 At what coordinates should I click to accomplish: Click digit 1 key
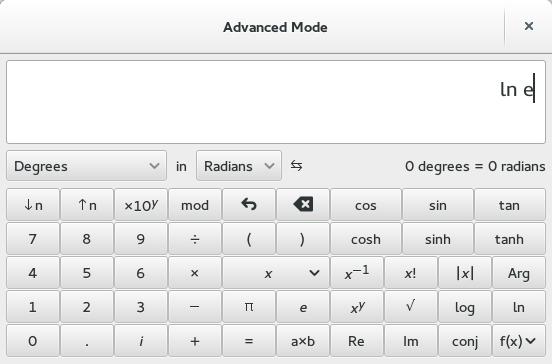click(x=33, y=307)
